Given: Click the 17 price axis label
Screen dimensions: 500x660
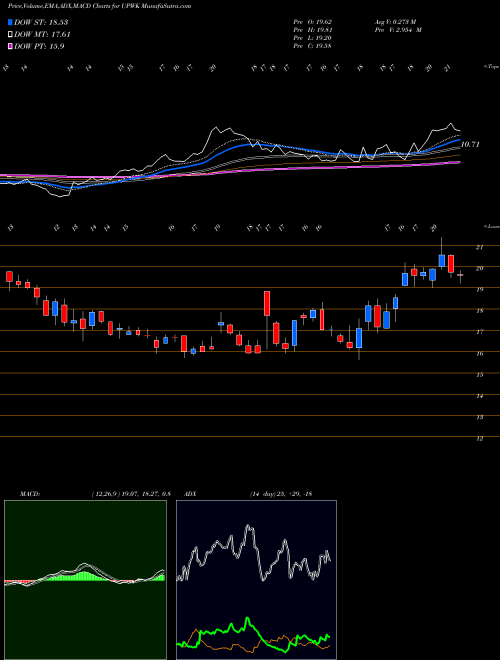Looking at the screenshot, I should click(x=479, y=332).
